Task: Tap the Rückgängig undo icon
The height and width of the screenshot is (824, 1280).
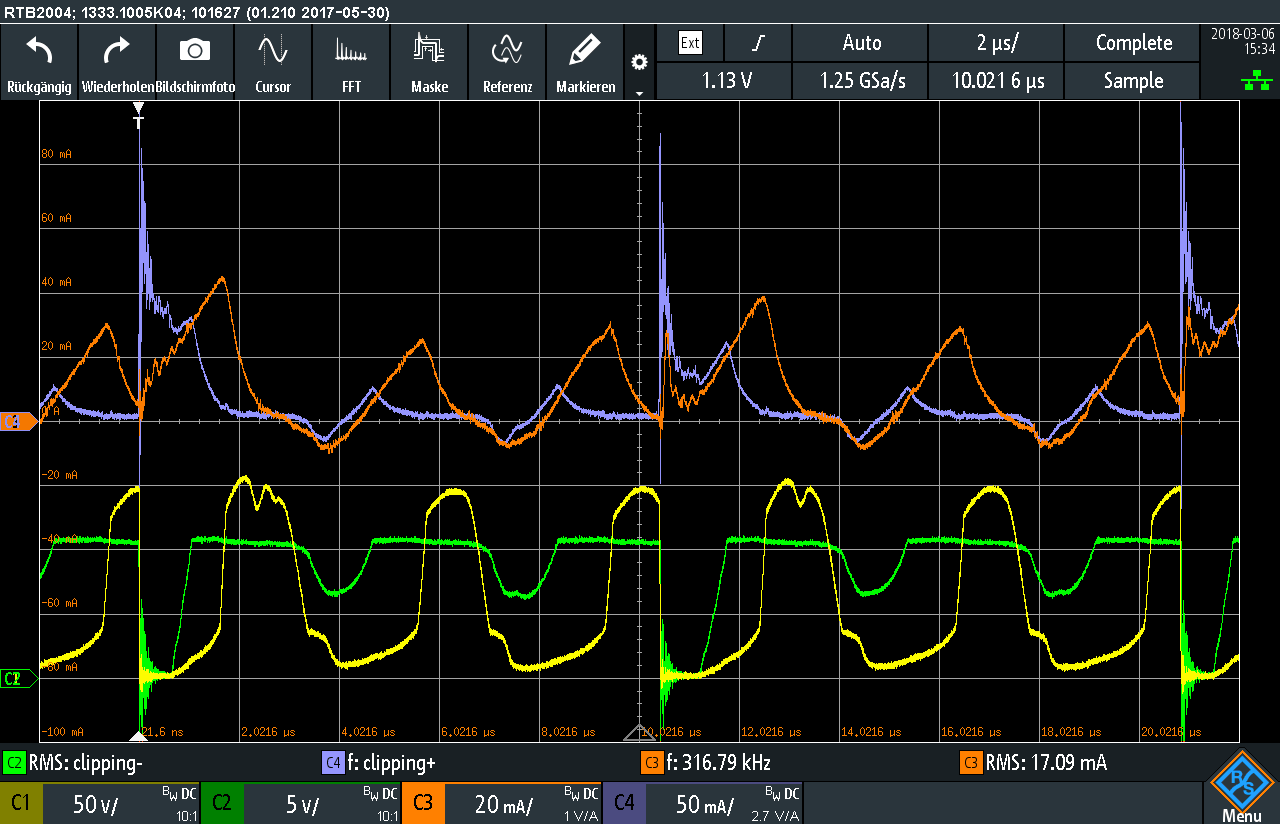Action: [39, 62]
